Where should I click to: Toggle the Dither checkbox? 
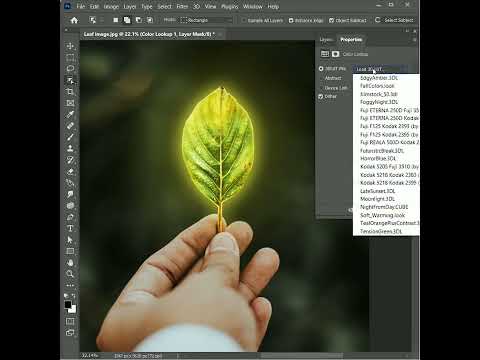pyautogui.click(x=321, y=96)
